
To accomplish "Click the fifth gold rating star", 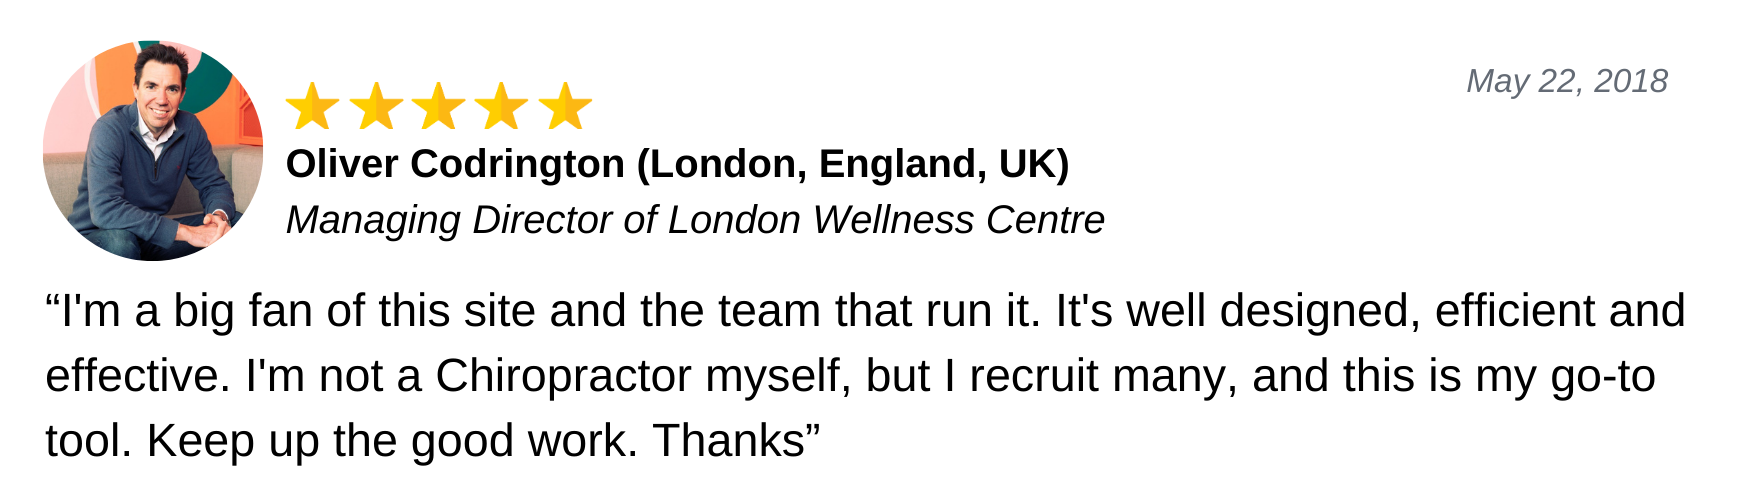I will [x=565, y=107].
